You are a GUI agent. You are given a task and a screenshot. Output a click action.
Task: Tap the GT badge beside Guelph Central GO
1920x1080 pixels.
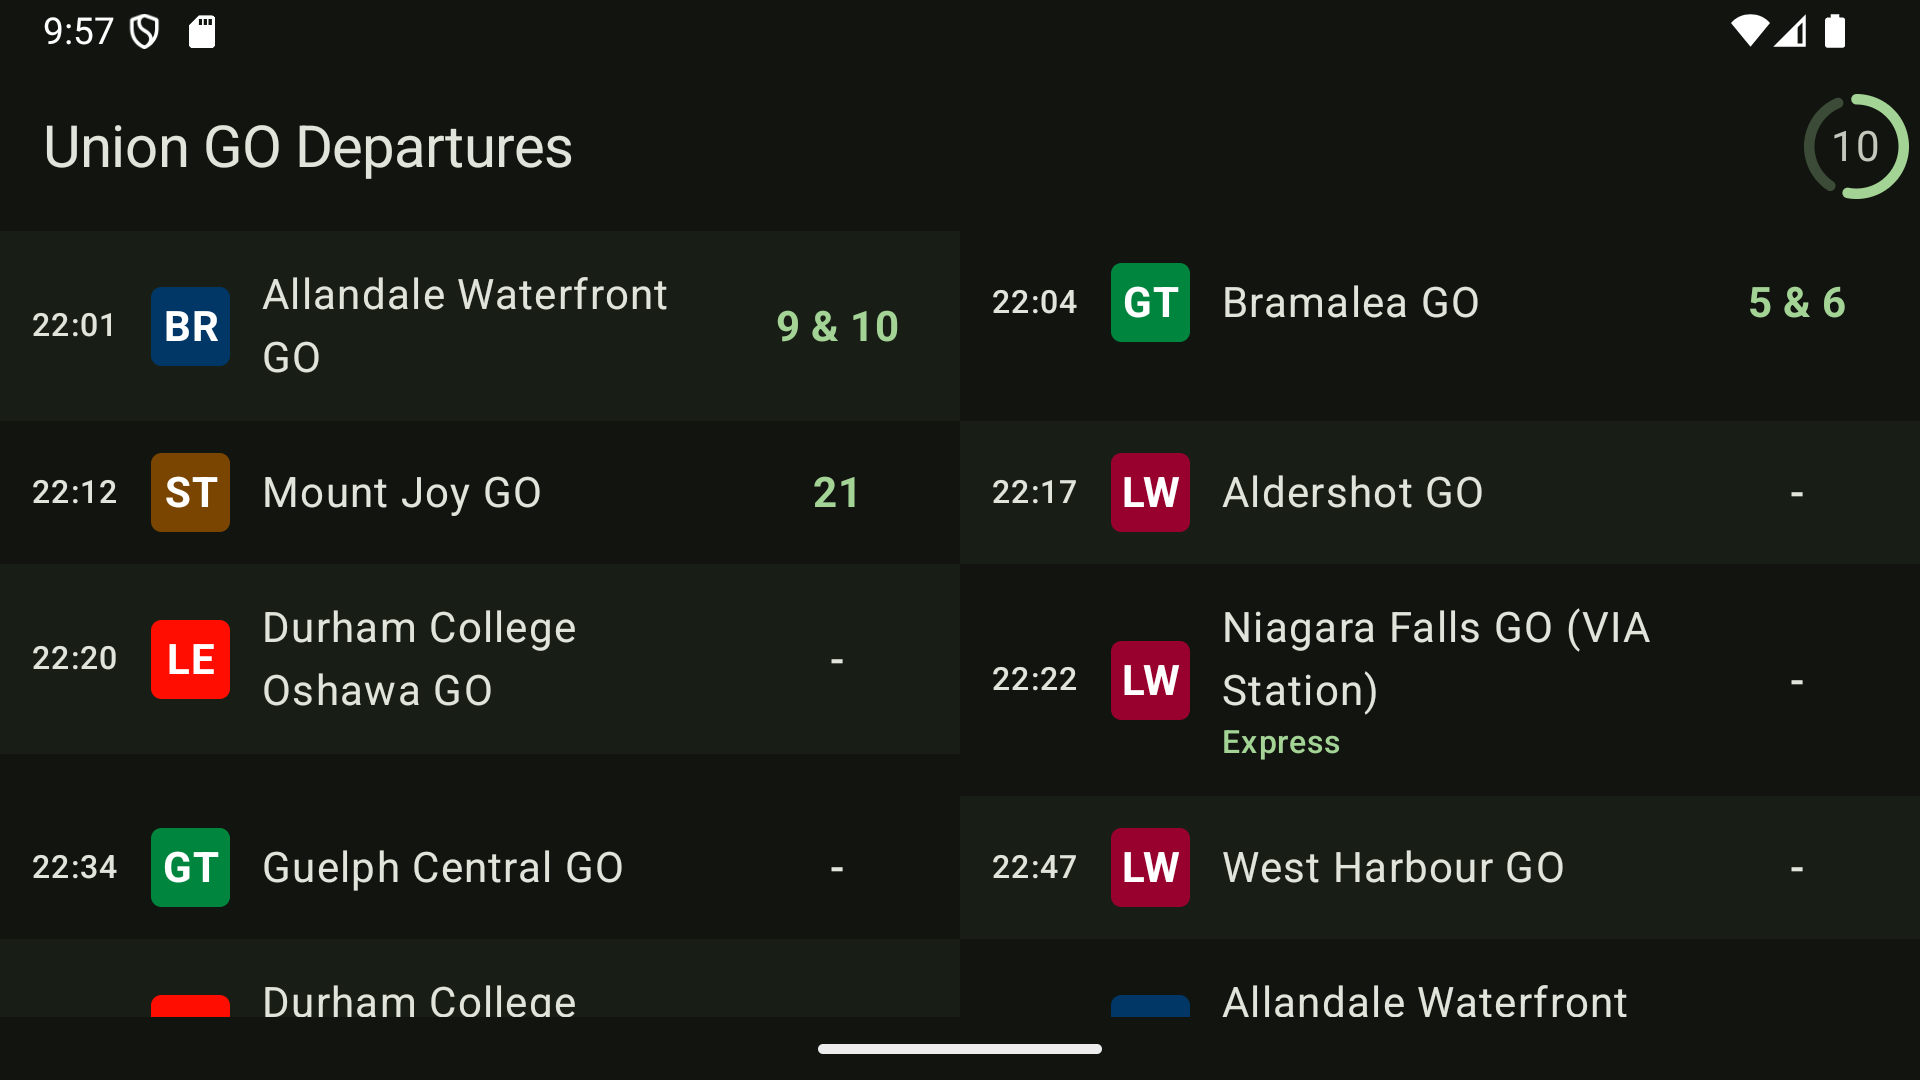tap(190, 867)
